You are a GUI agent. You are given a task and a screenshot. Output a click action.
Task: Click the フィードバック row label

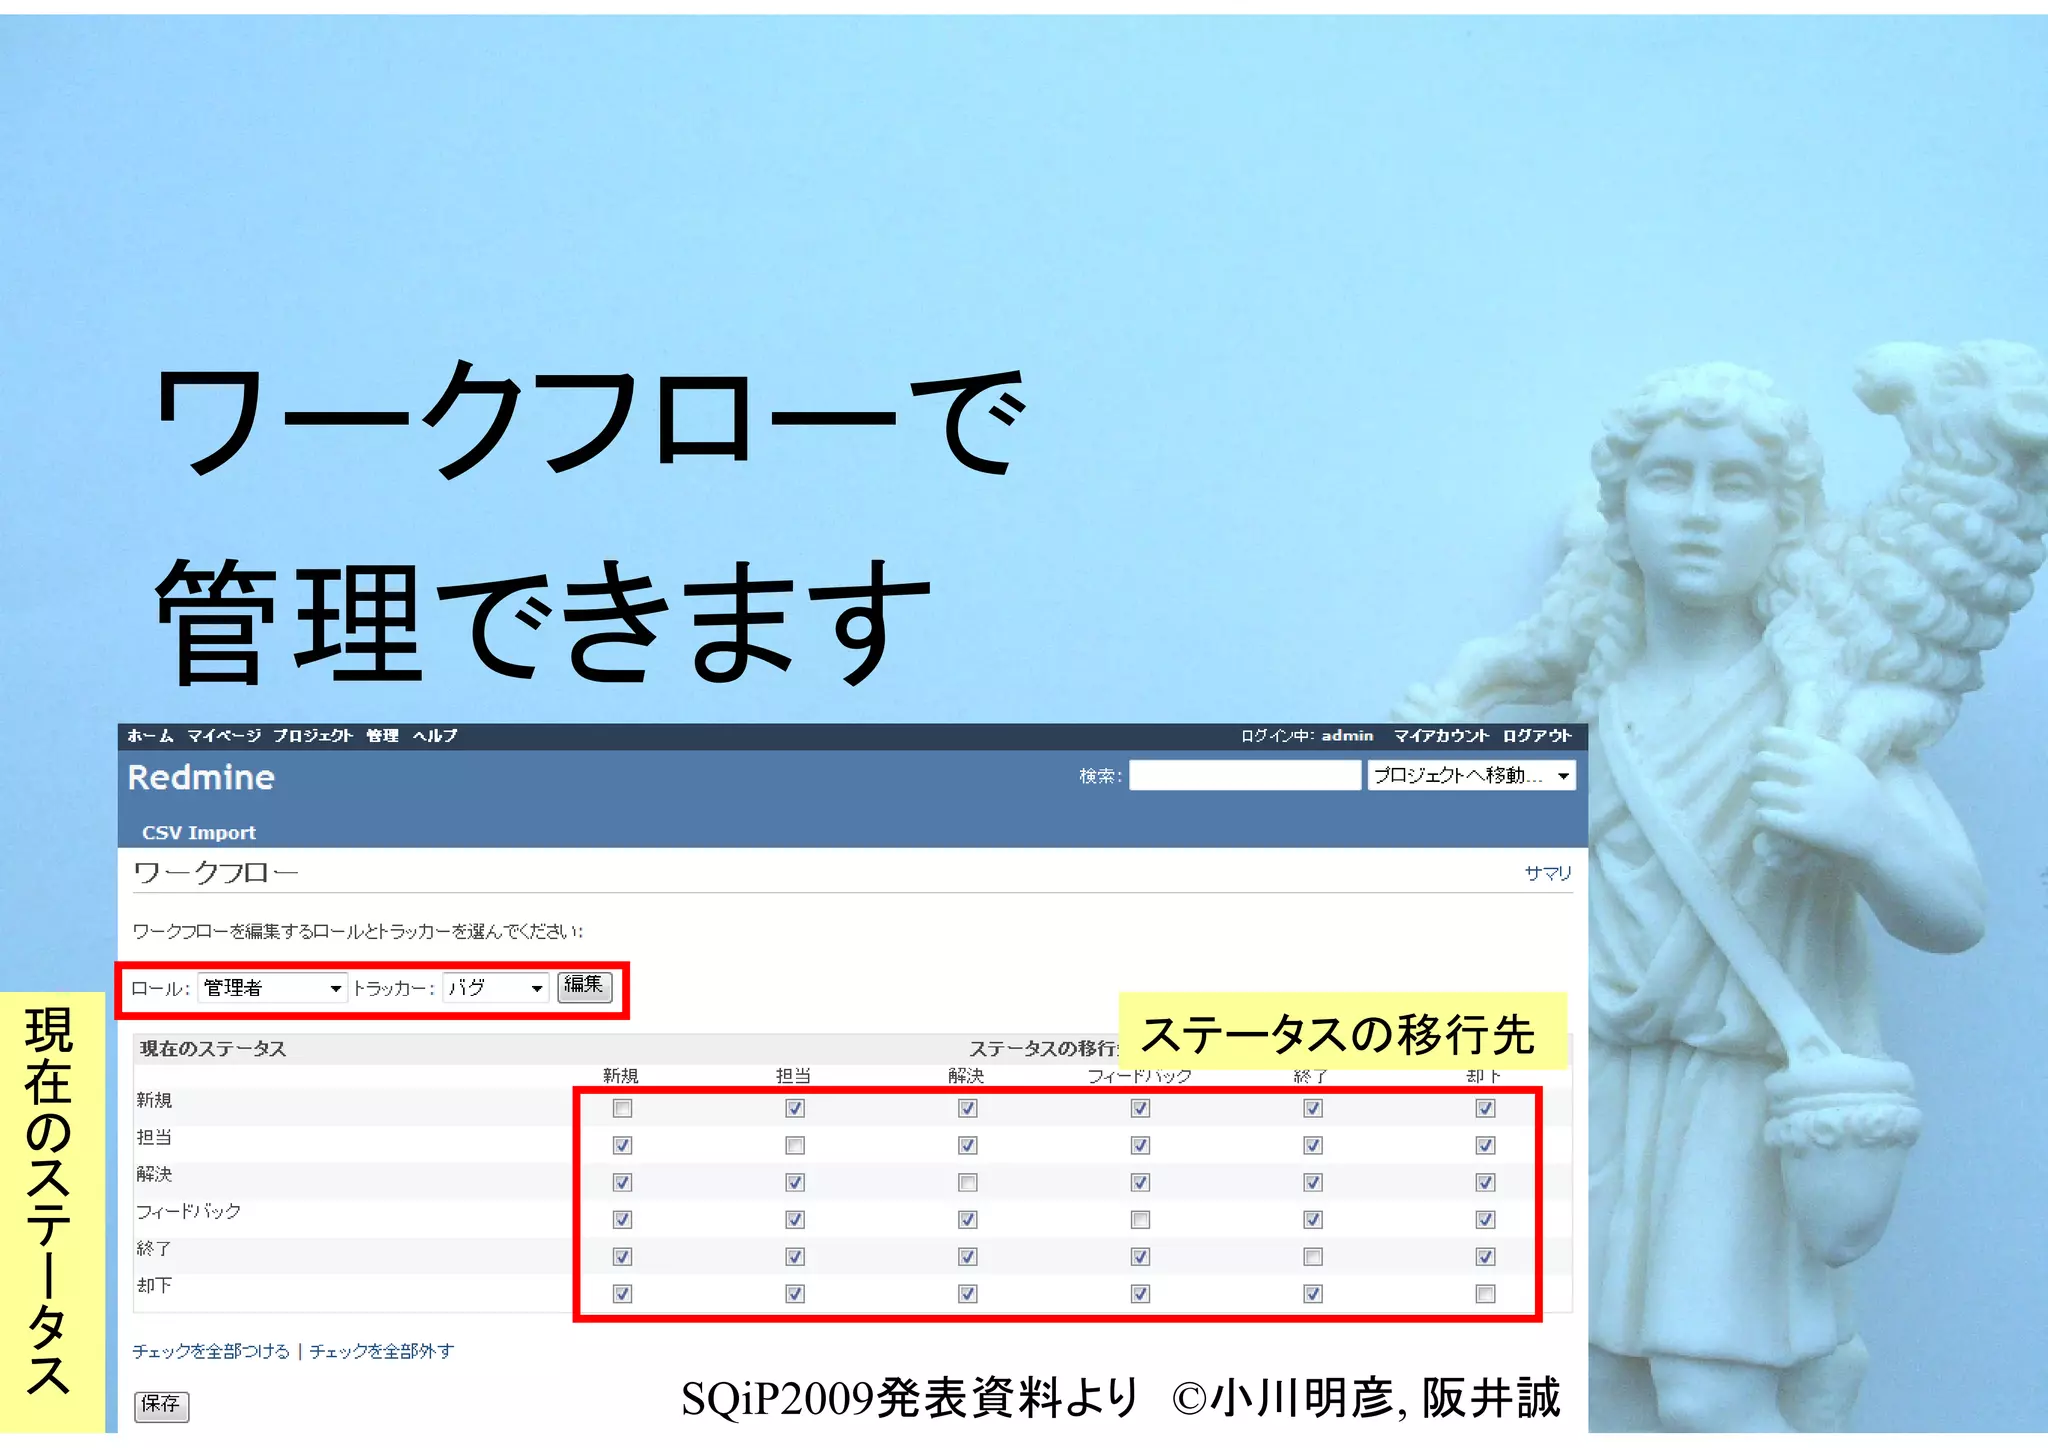(189, 1211)
